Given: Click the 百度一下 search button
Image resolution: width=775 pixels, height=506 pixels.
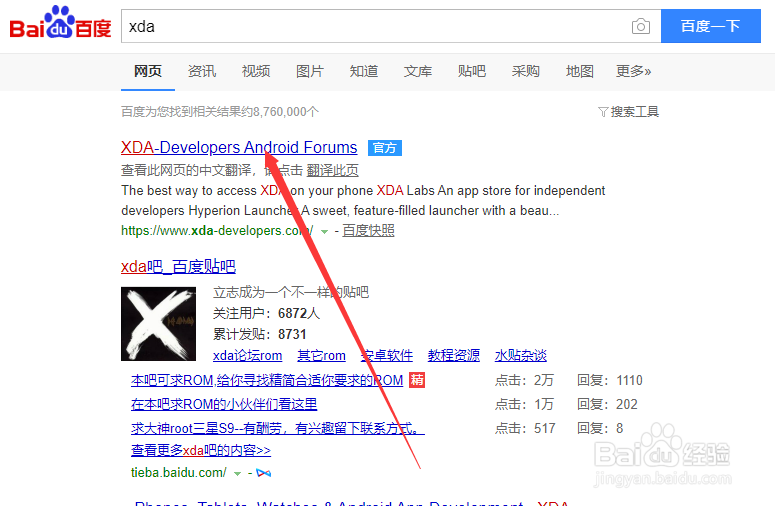Looking at the screenshot, I should point(711,26).
